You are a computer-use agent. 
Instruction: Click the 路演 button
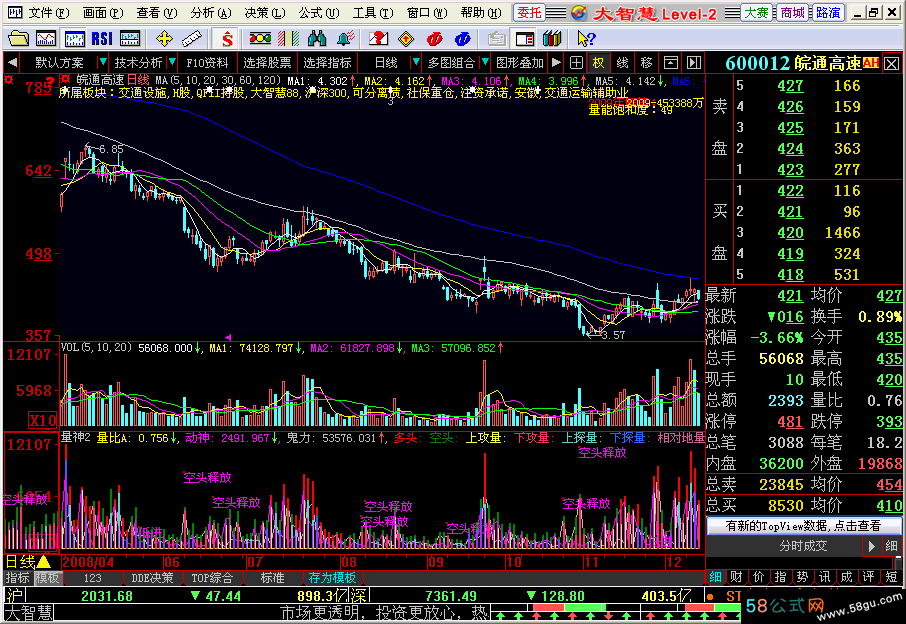(x=828, y=13)
